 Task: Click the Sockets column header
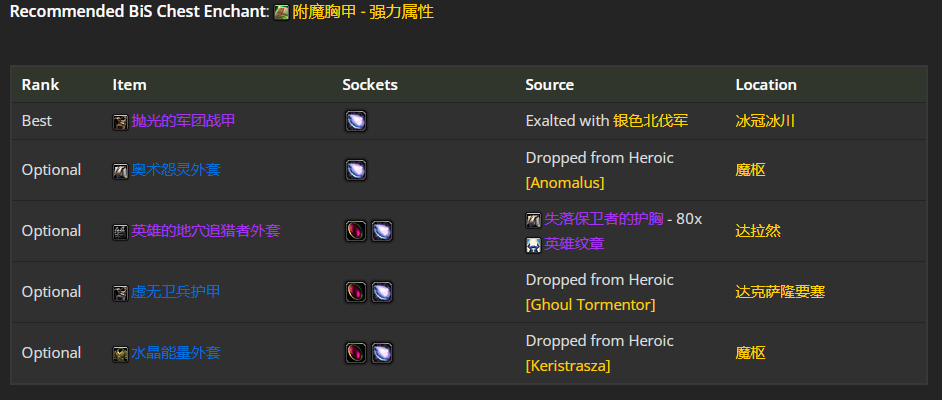[x=370, y=85]
